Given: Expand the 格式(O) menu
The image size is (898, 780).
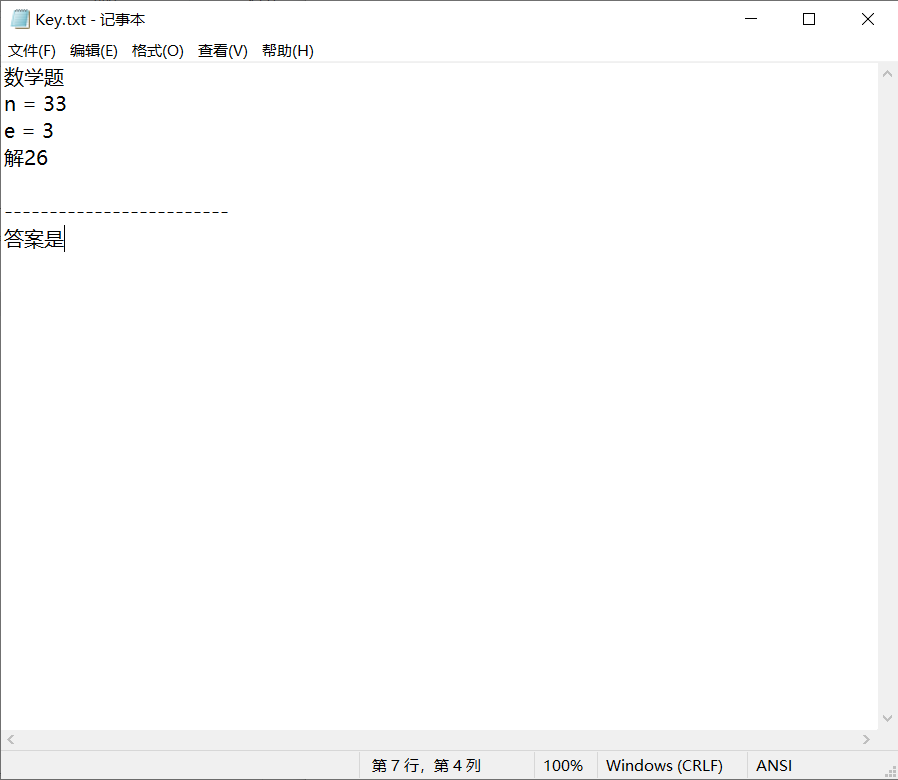Looking at the screenshot, I should click(158, 51).
